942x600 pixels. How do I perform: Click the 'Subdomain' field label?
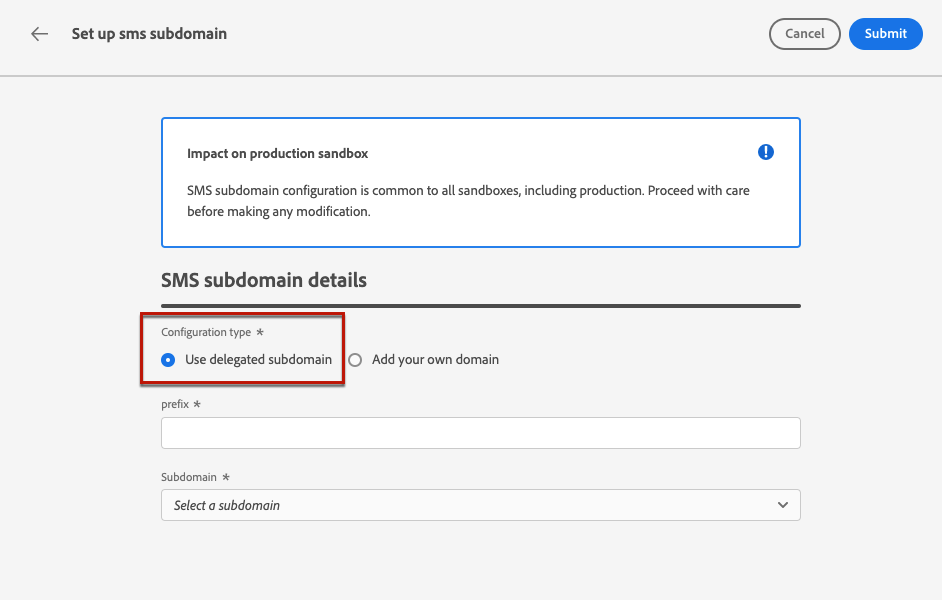[x=189, y=478]
